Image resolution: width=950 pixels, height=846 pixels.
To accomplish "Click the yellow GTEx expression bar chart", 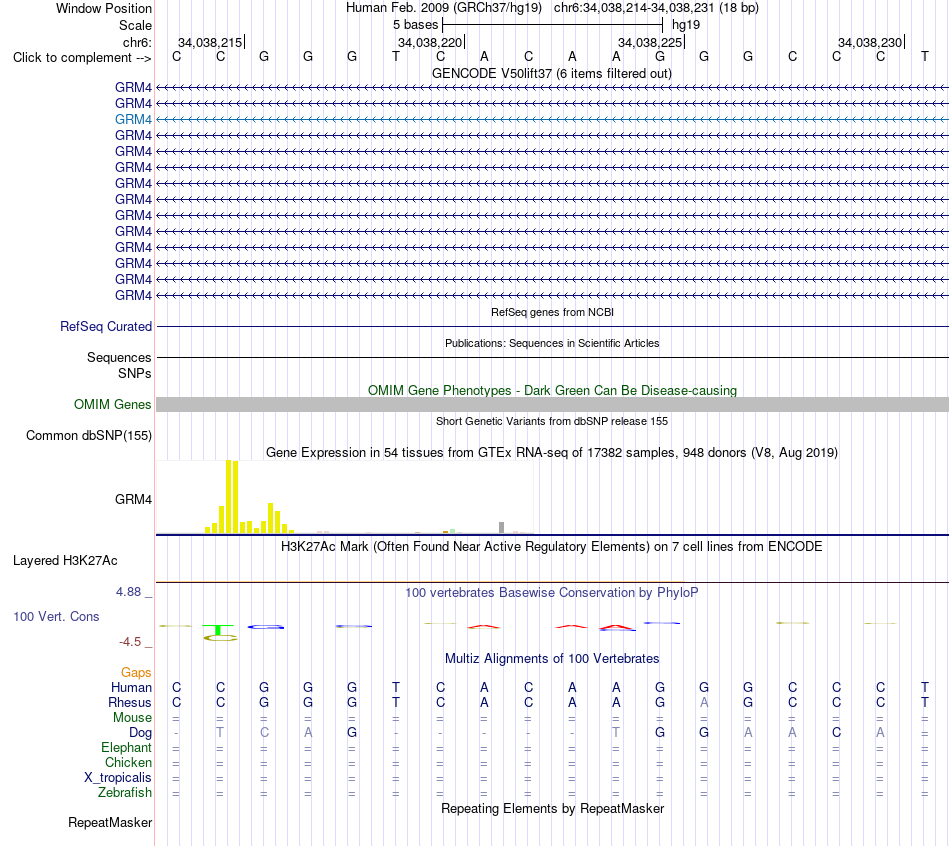I will [249, 497].
